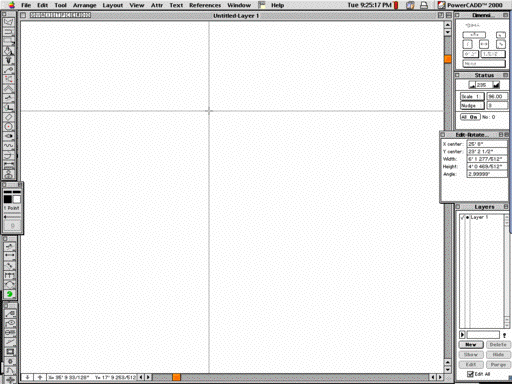Open the Apple menu
Viewport: 512px width, 384px height.
(11, 5)
